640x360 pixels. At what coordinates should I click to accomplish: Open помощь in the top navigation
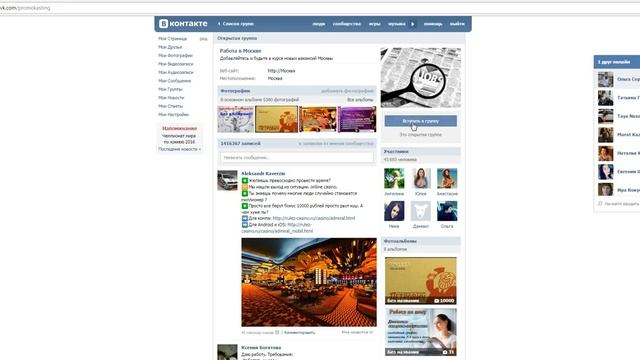tap(433, 24)
